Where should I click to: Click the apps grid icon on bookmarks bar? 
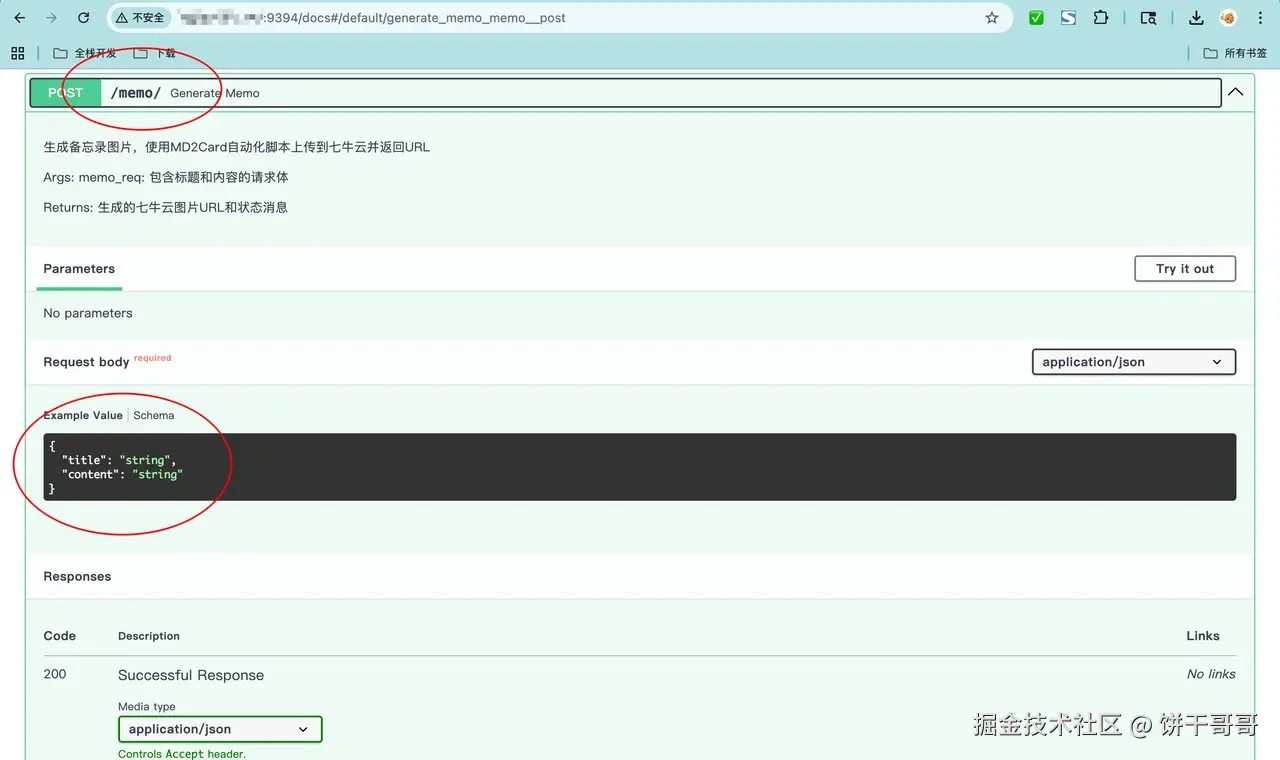tap(17, 52)
